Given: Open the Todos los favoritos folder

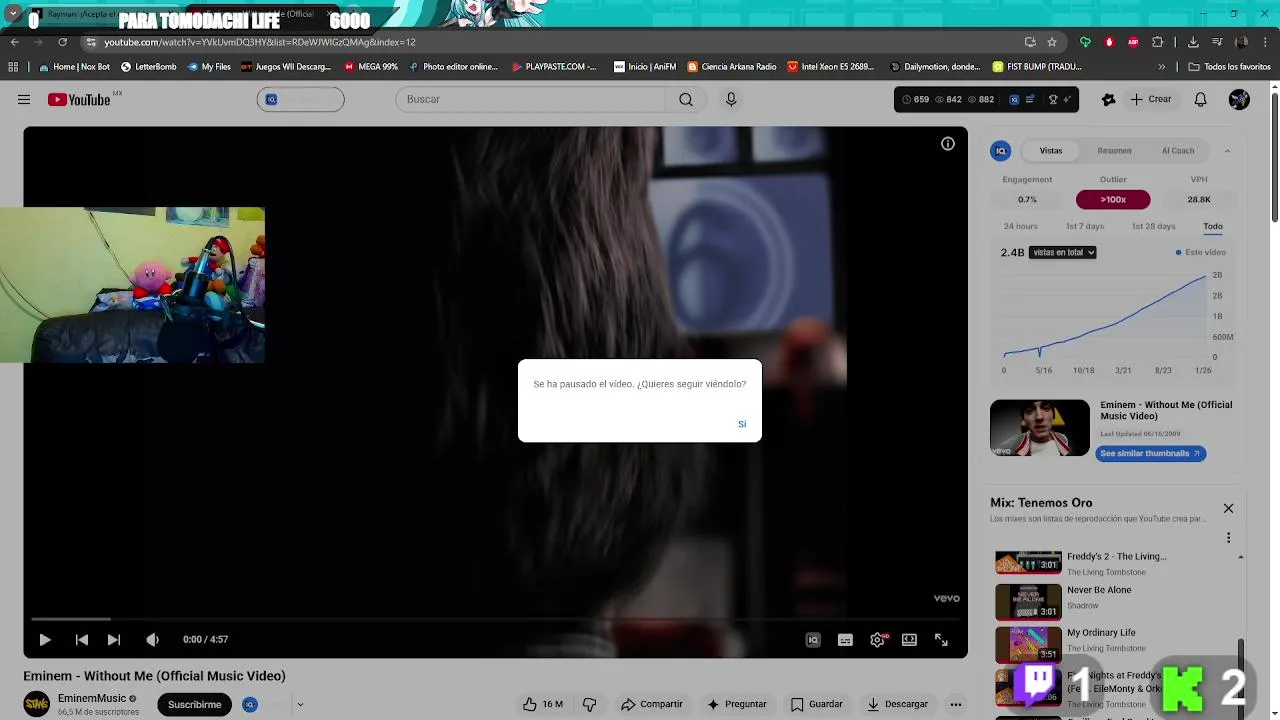Looking at the screenshot, I should coord(1229,67).
